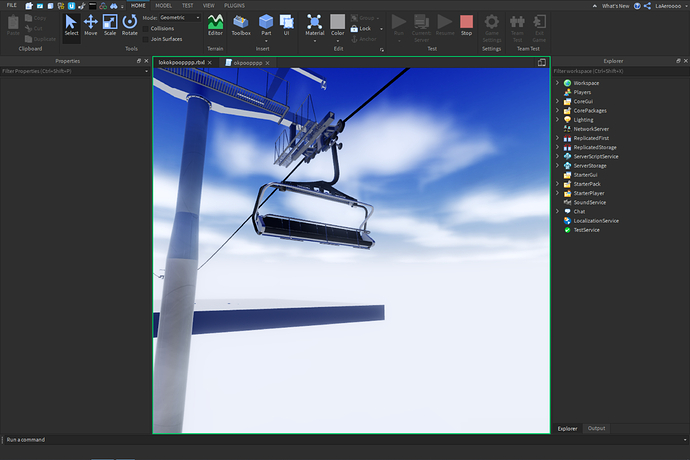Select Players in the Explorer
Image resolution: width=690 pixels, height=460 pixels.
click(582, 92)
